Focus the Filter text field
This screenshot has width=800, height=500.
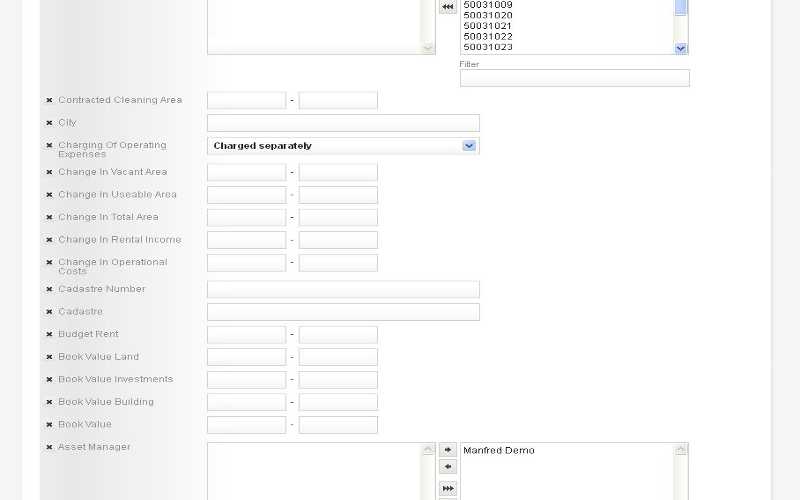coord(574,78)
